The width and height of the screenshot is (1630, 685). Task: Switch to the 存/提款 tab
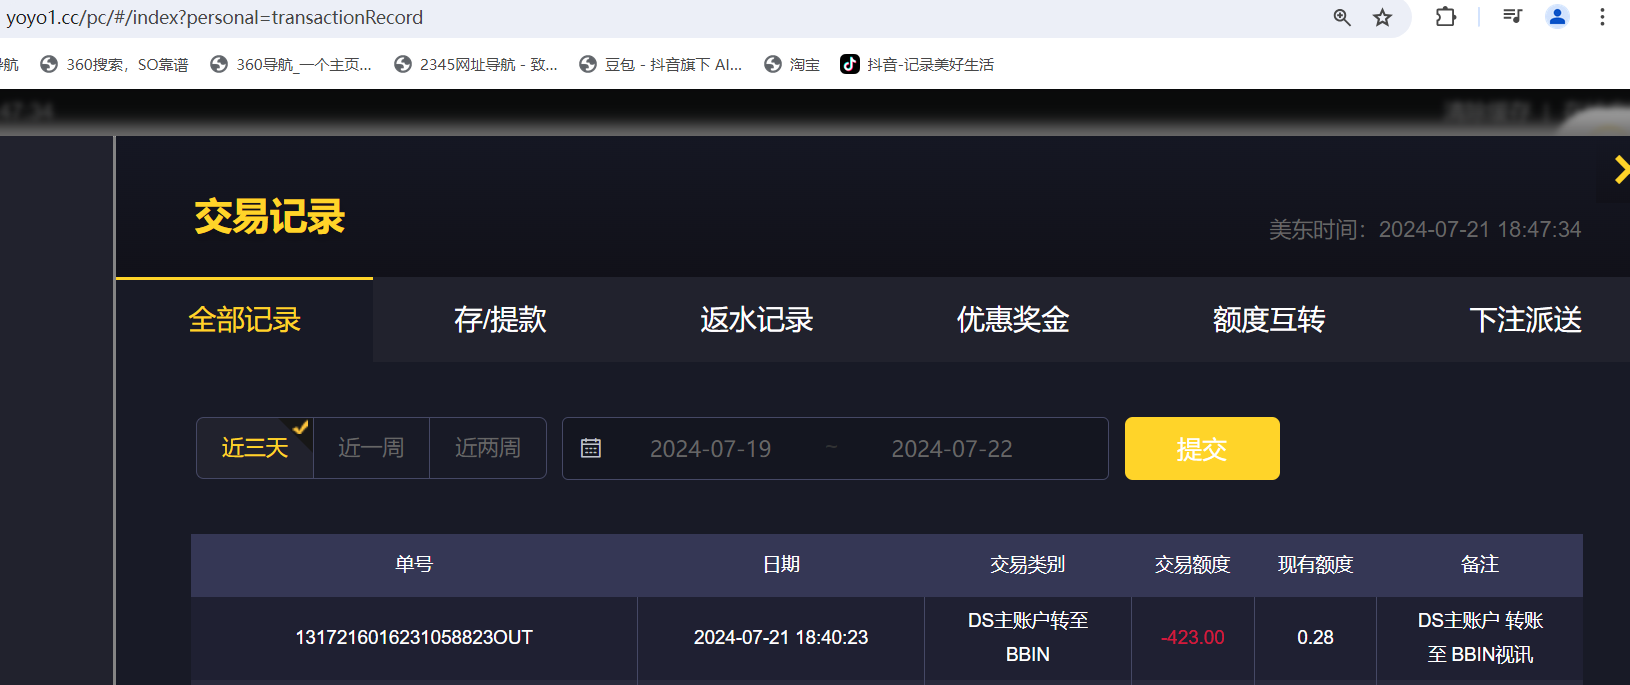click(500, 320)
